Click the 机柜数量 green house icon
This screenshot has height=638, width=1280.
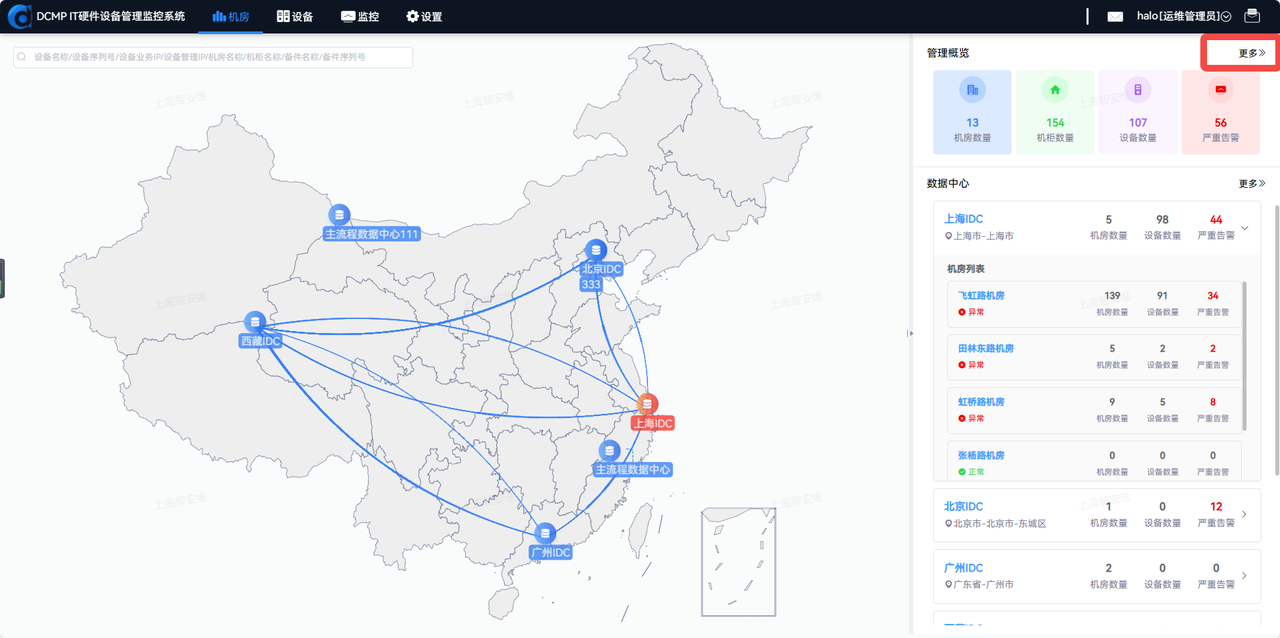tap(1055, 90)
